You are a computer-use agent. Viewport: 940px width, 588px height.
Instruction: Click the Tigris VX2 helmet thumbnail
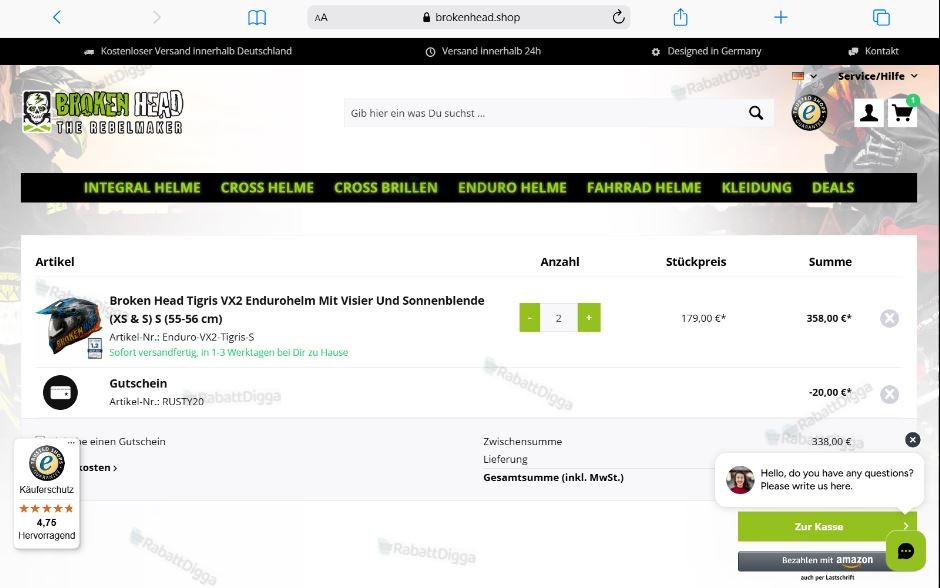pos(69,326)
